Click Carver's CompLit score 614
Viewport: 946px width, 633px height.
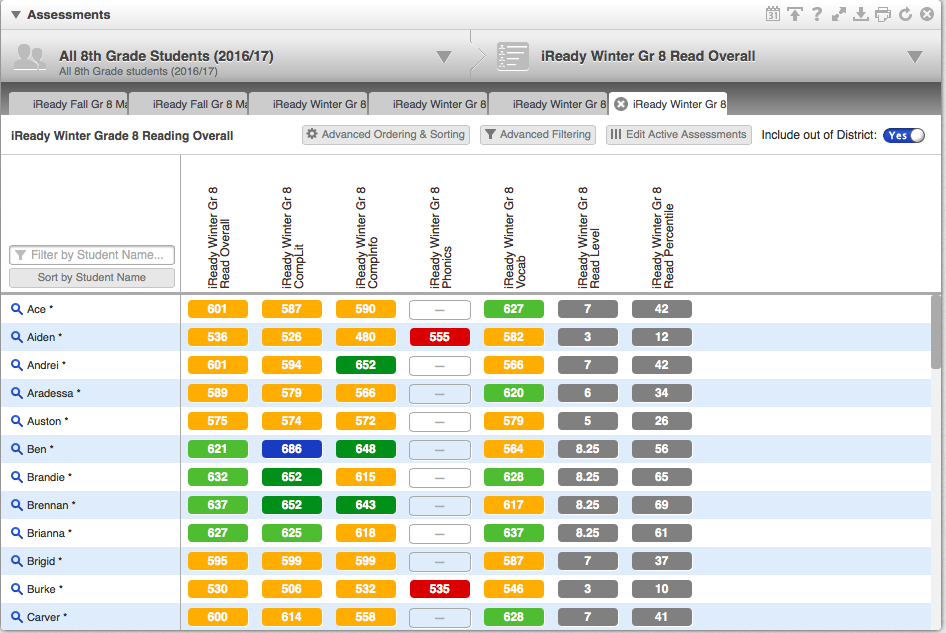(x=291, y=617)
